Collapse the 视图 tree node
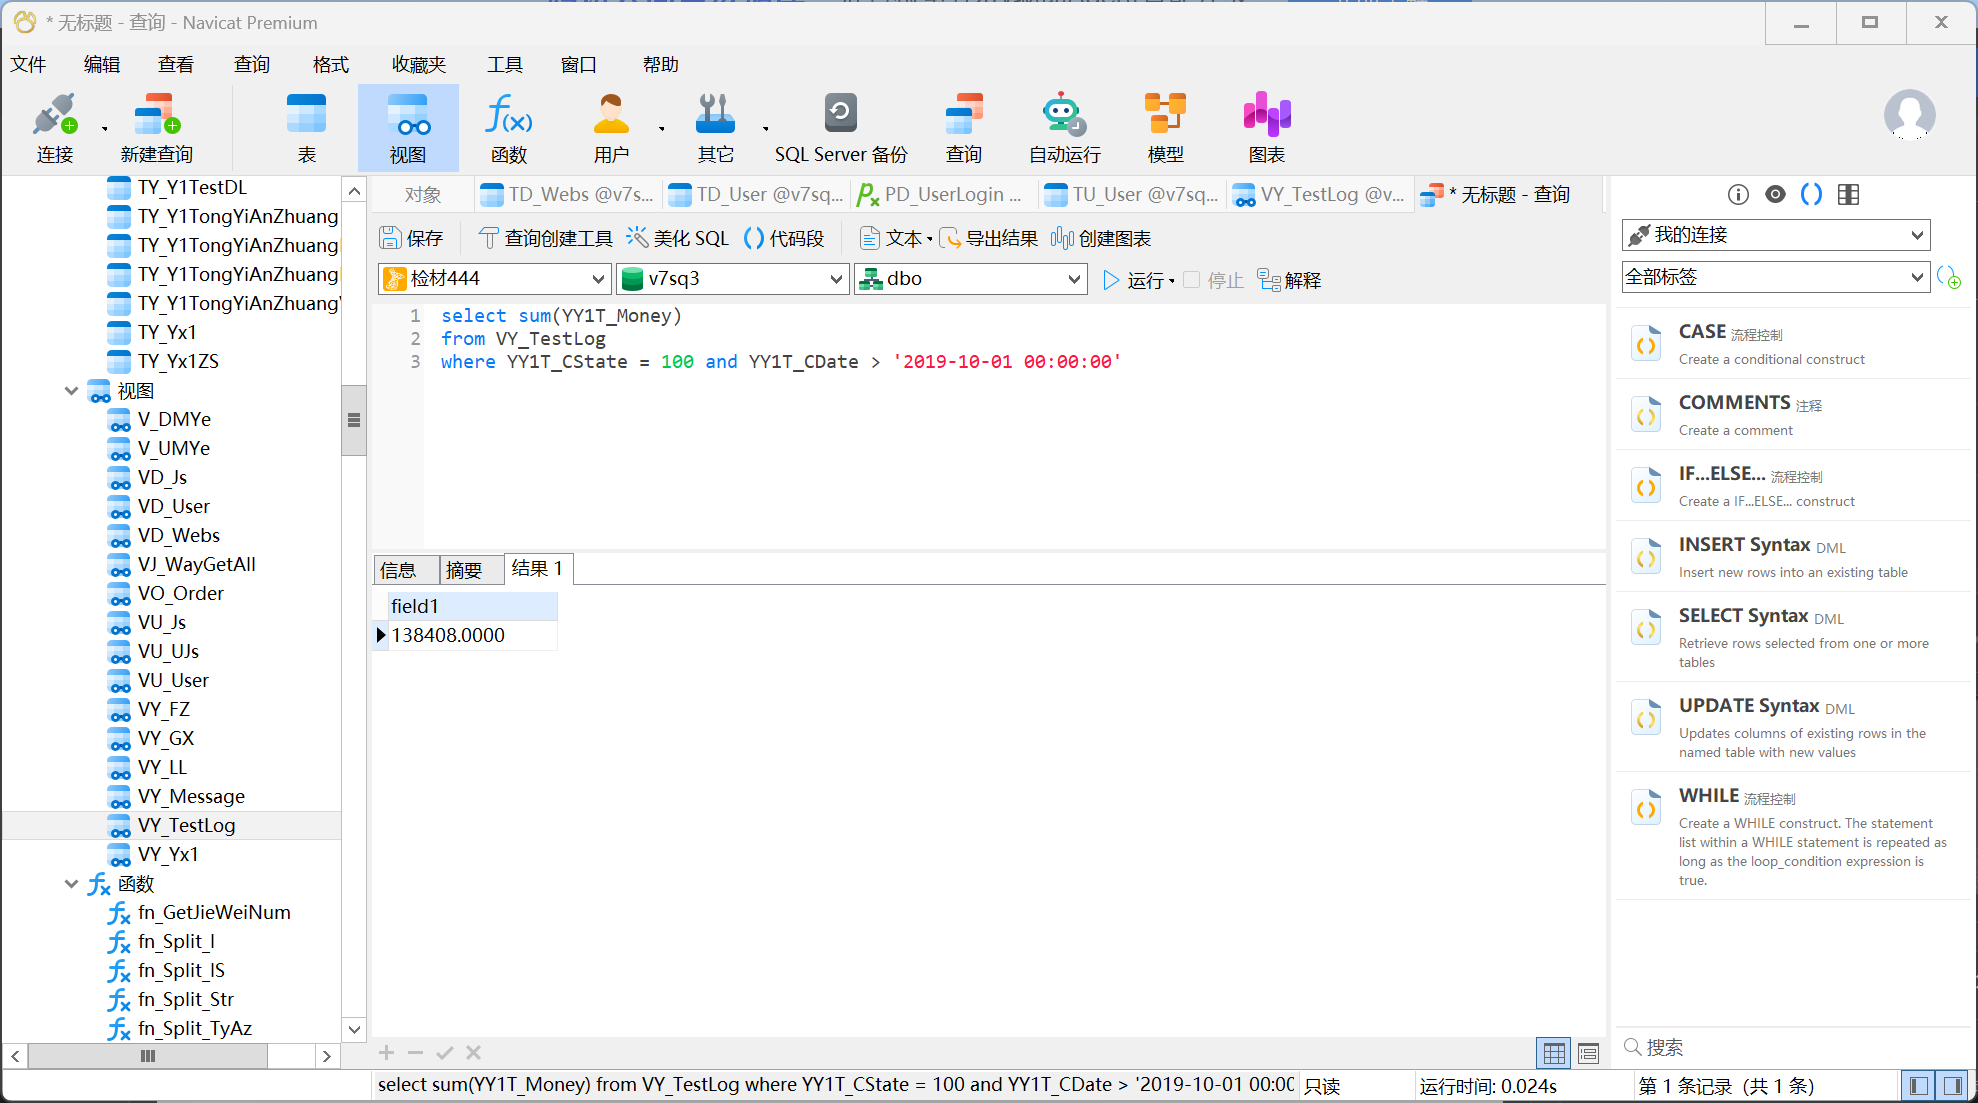 pyautogui.click(x=71, y=391)
